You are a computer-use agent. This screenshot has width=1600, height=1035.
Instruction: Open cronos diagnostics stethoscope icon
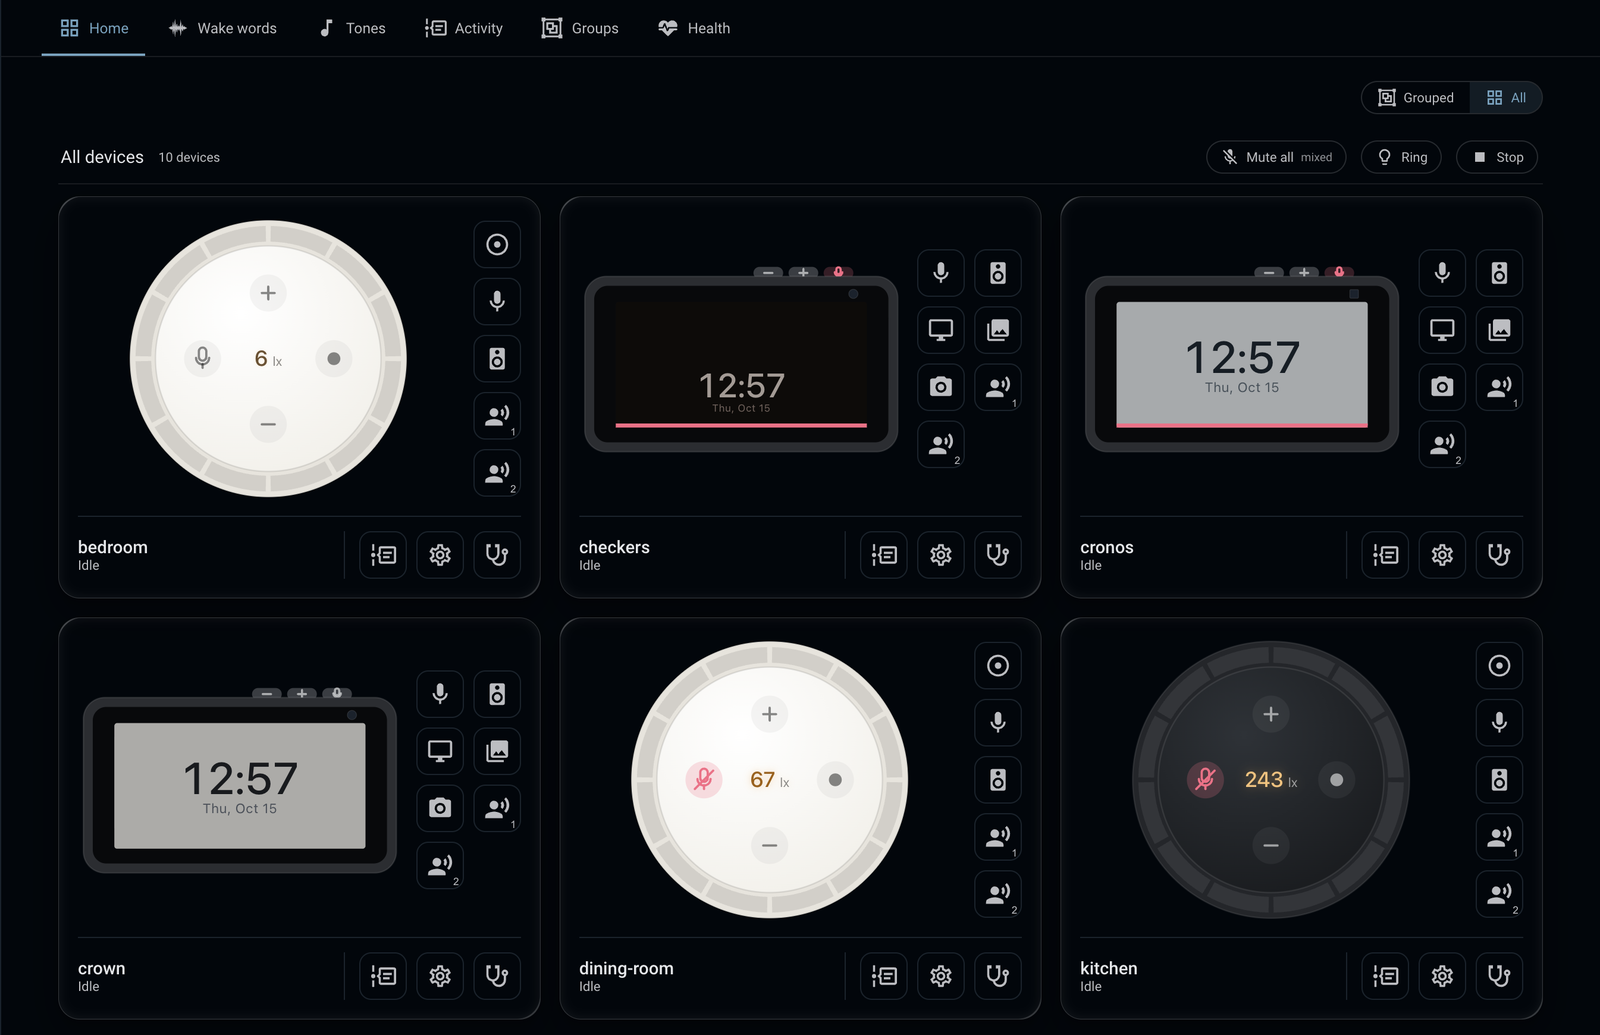[x=1499, y=555]
